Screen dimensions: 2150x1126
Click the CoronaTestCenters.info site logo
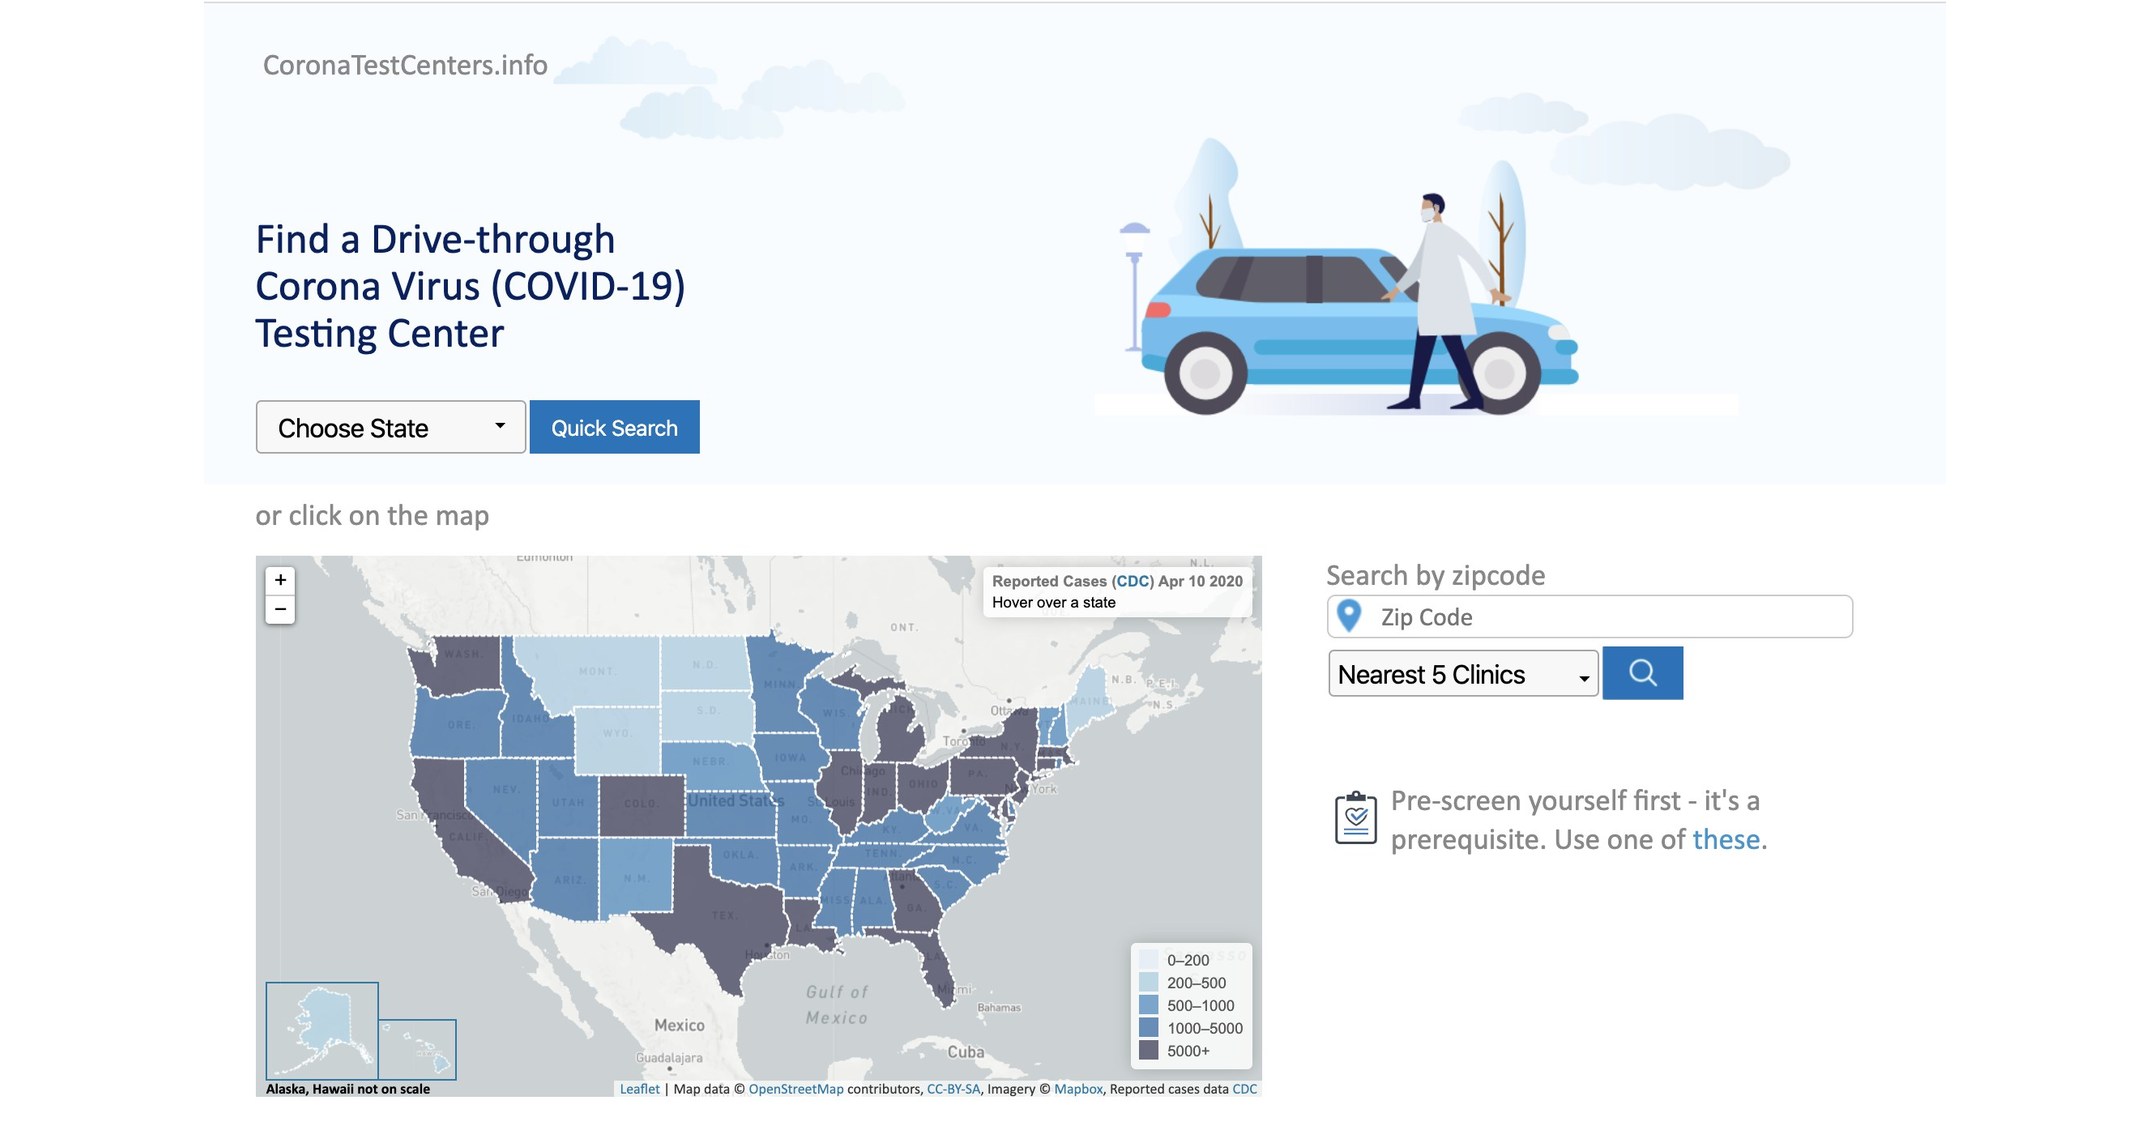[405, 65]
